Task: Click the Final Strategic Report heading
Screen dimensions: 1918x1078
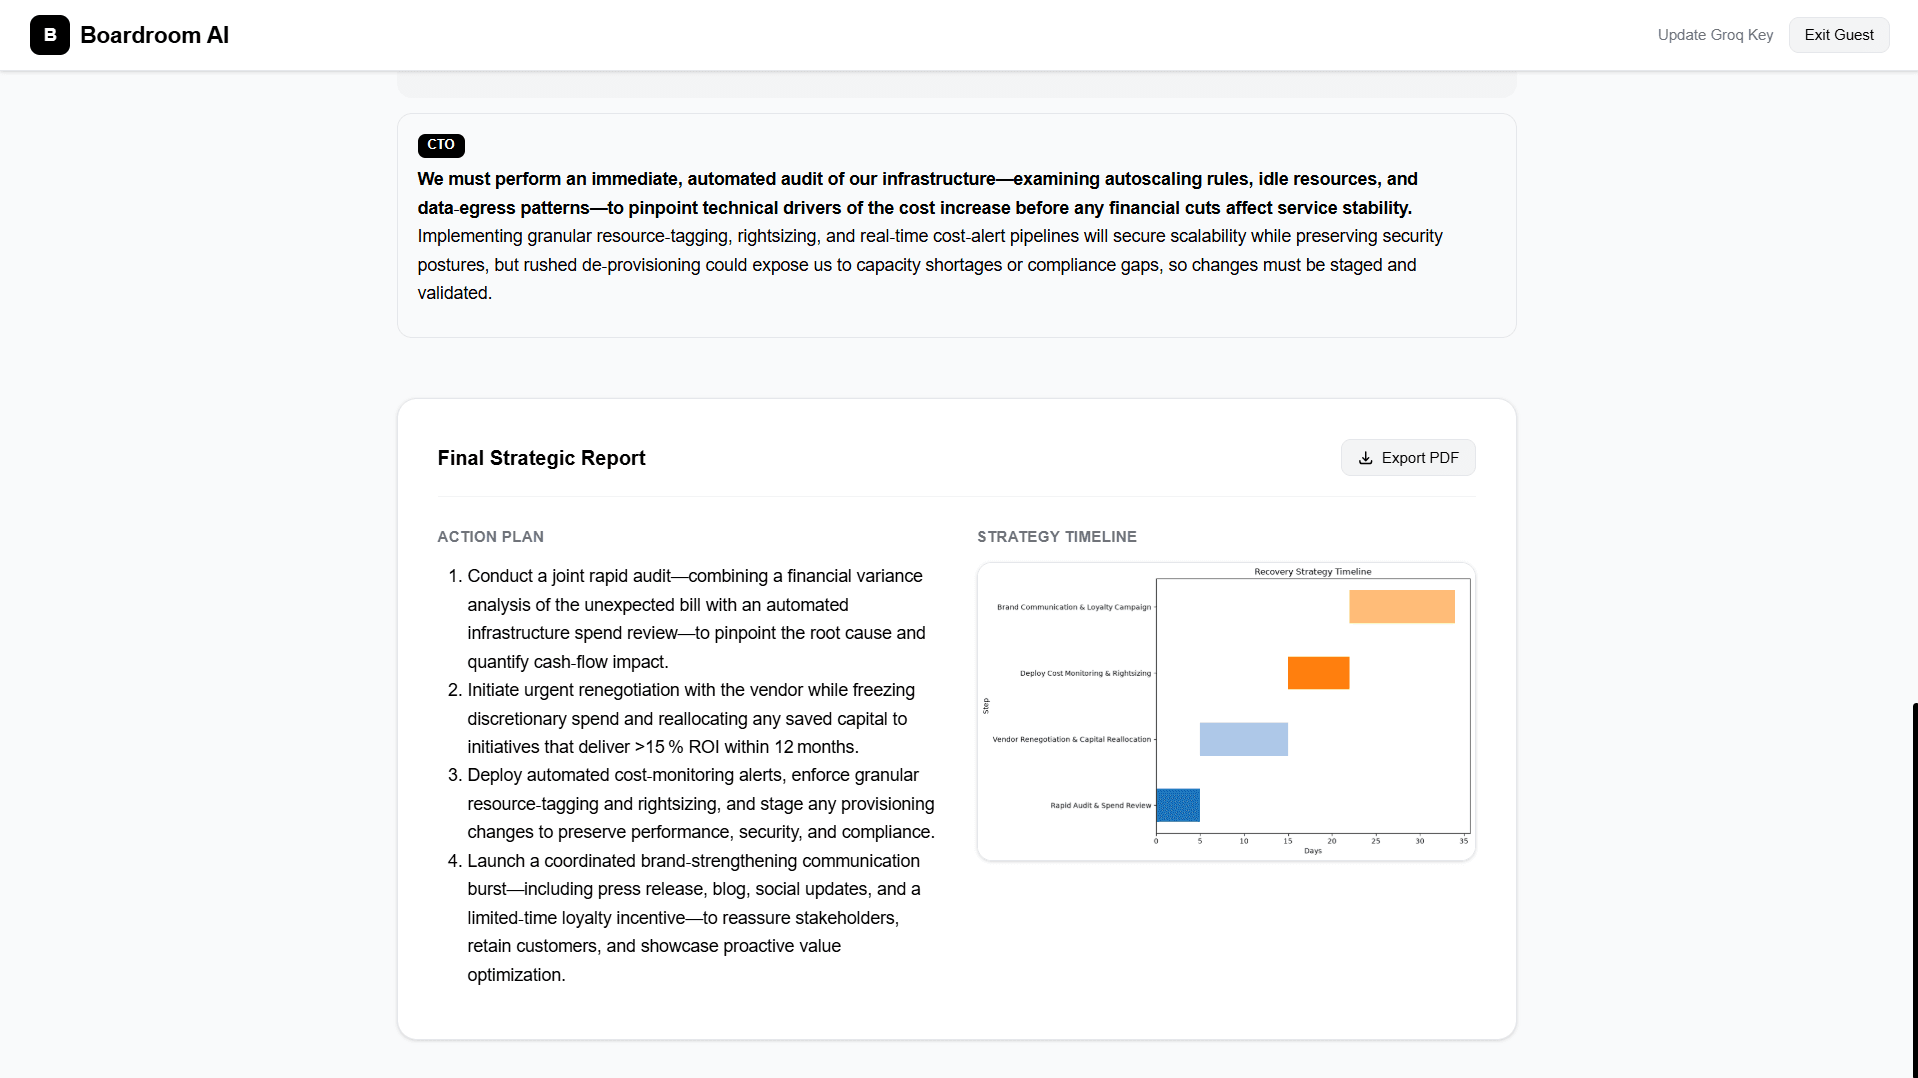Action: point(541,458)
